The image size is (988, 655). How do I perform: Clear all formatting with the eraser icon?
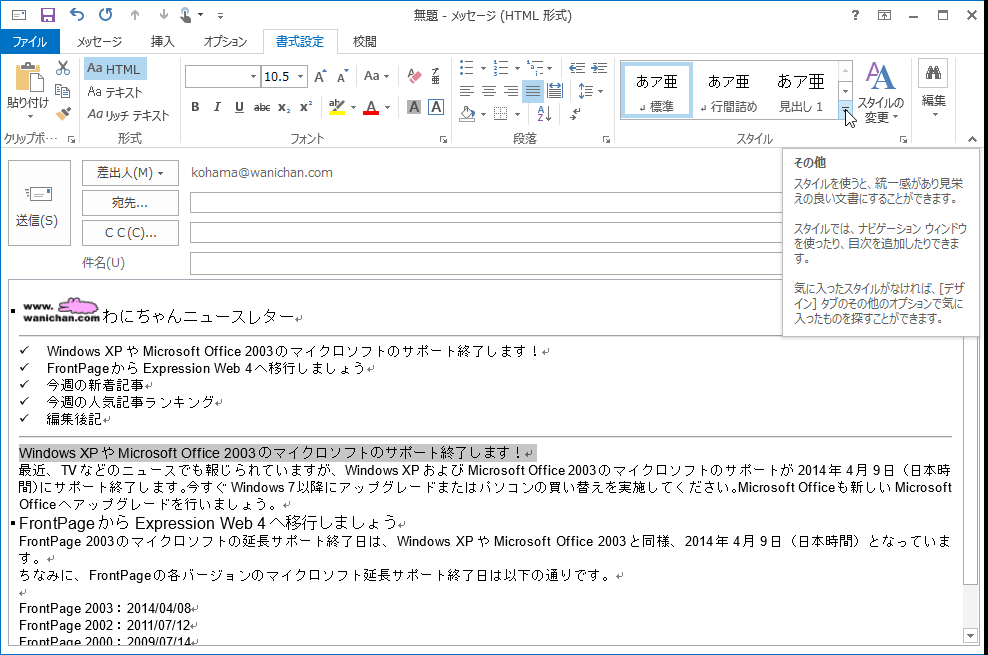point(414,76)
